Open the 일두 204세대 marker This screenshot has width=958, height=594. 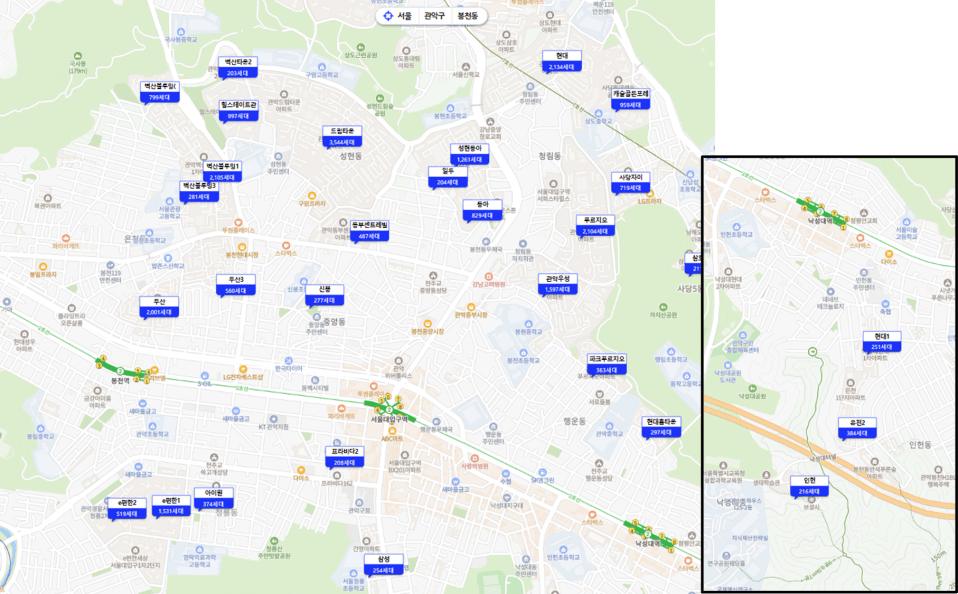click(448, 177)
